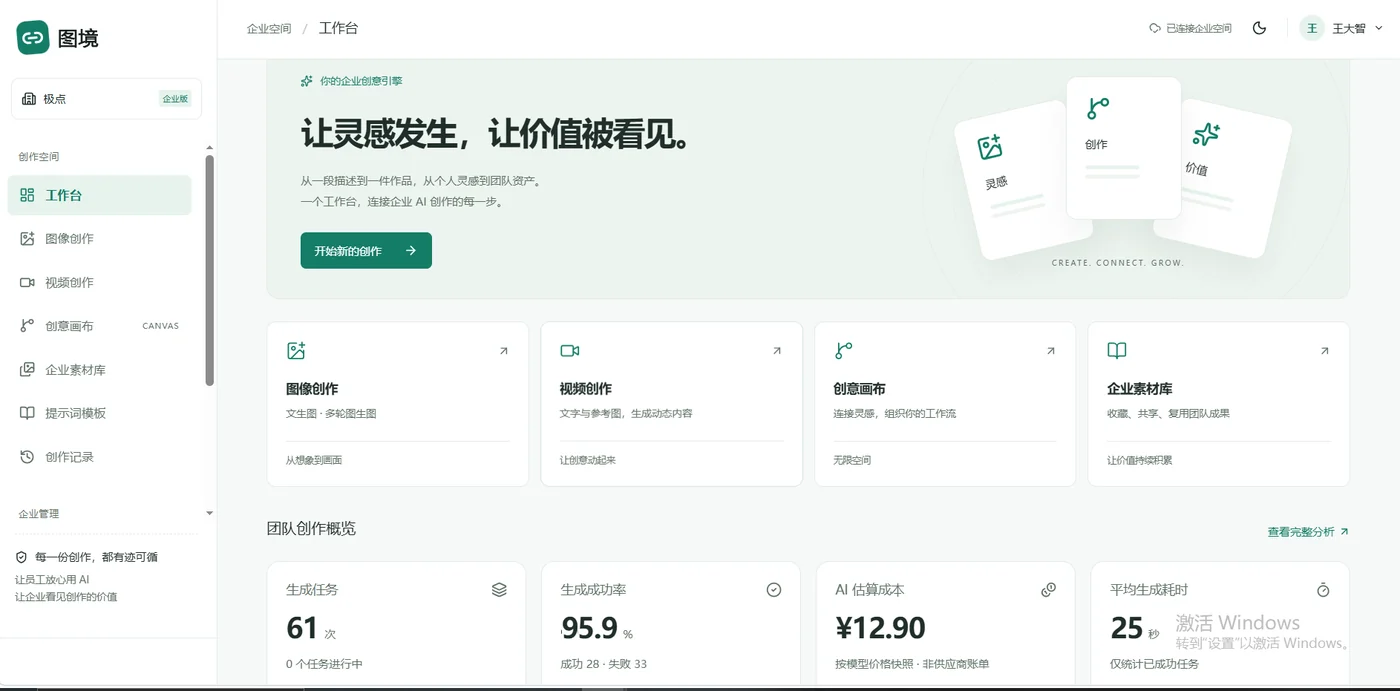Open 创意画布 in the sidebar

point(99,326)
